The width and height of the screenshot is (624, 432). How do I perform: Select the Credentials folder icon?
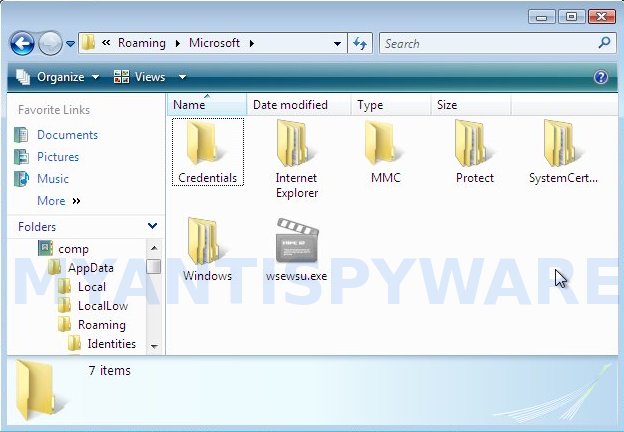tap(205, 143)
